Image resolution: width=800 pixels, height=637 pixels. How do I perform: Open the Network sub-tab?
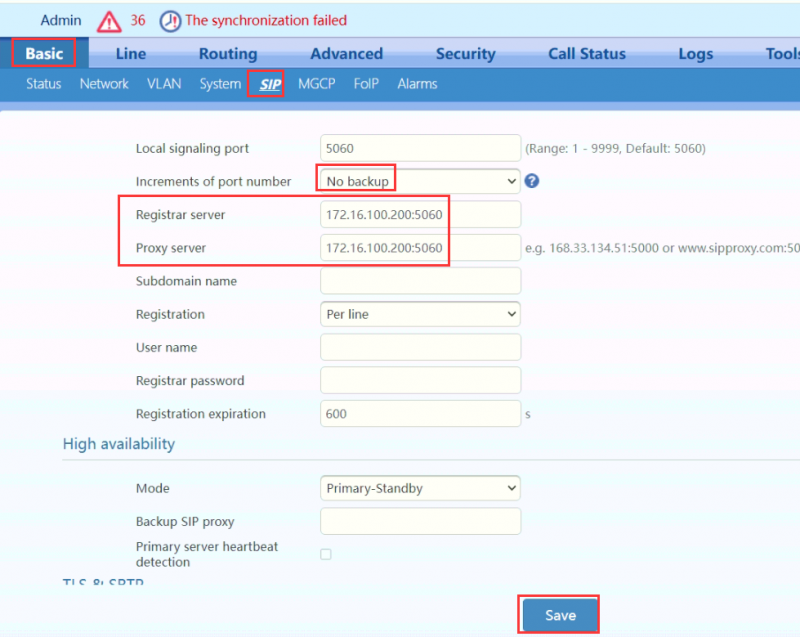[103, 84]
